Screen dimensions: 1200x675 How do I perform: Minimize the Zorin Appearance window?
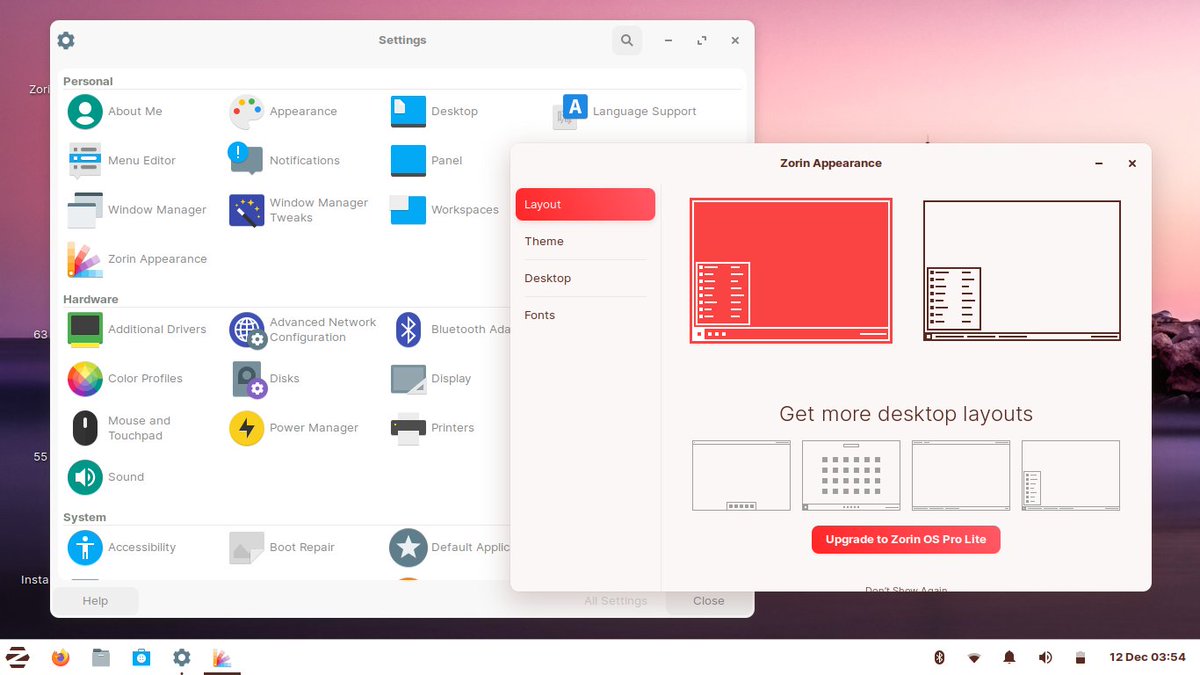click(x=1099, y=163)
